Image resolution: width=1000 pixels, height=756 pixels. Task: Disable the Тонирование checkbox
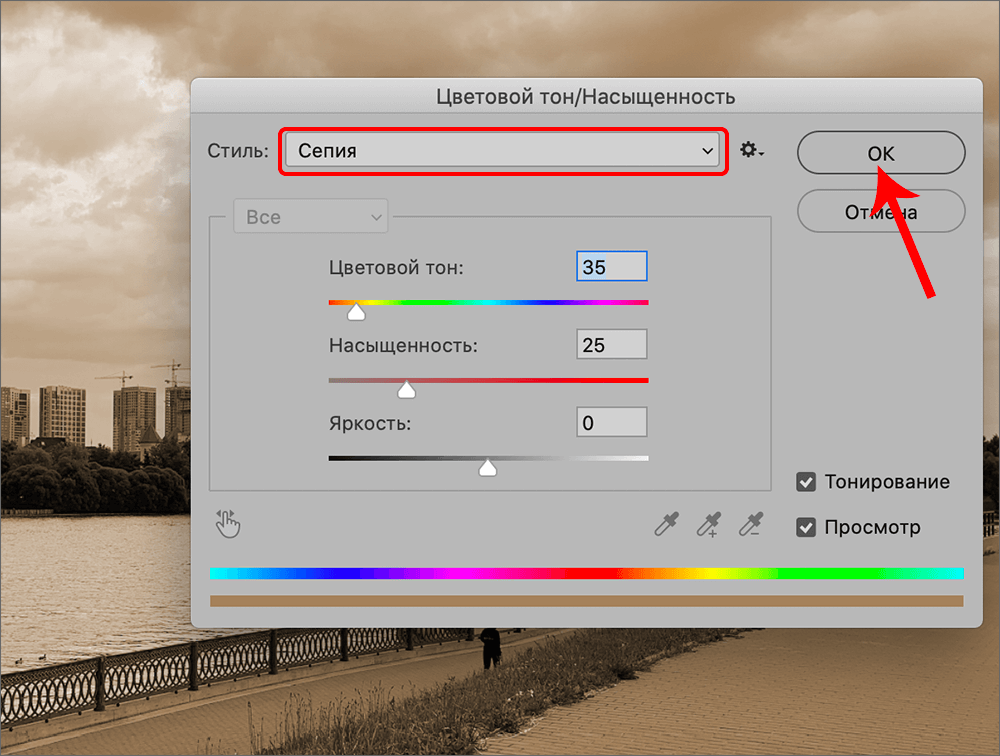806,482
